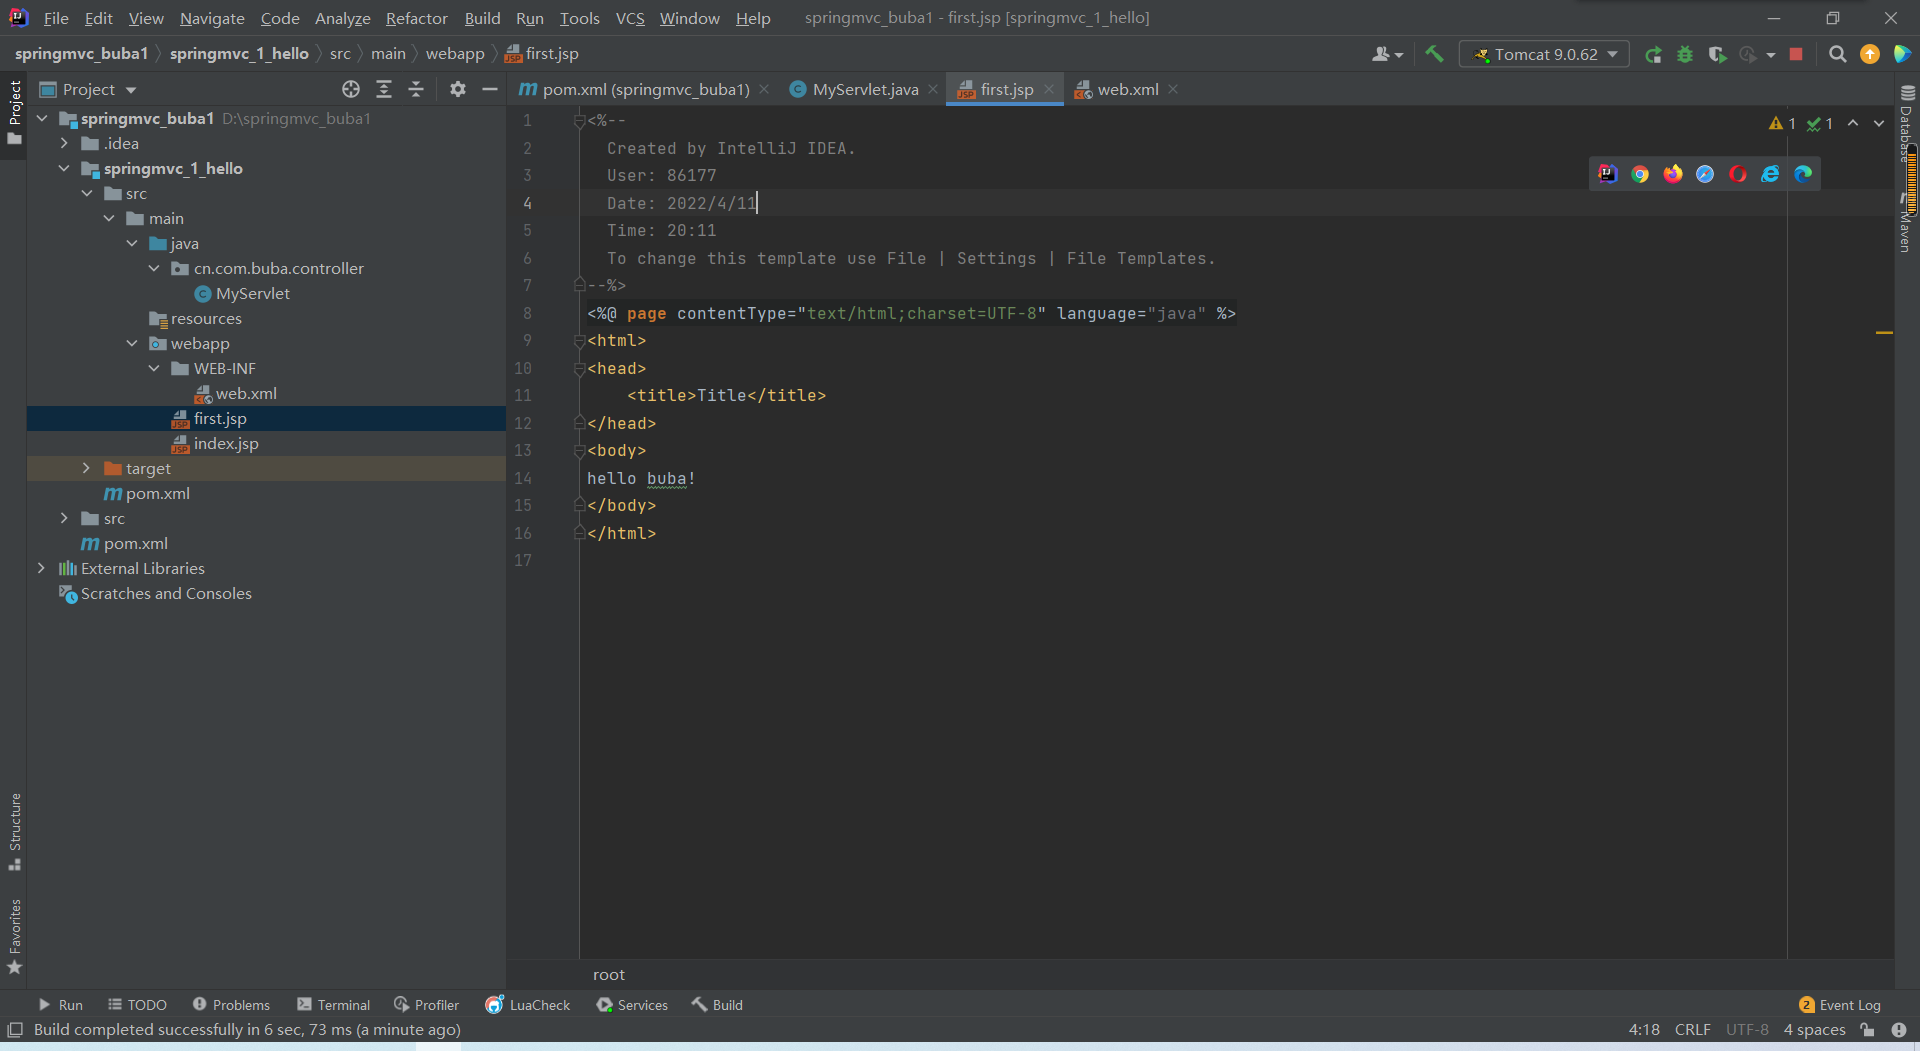1920x1051 pixels.
Task: Open first.jsp preview in Firefox
Action: [x=1672, y=173]
